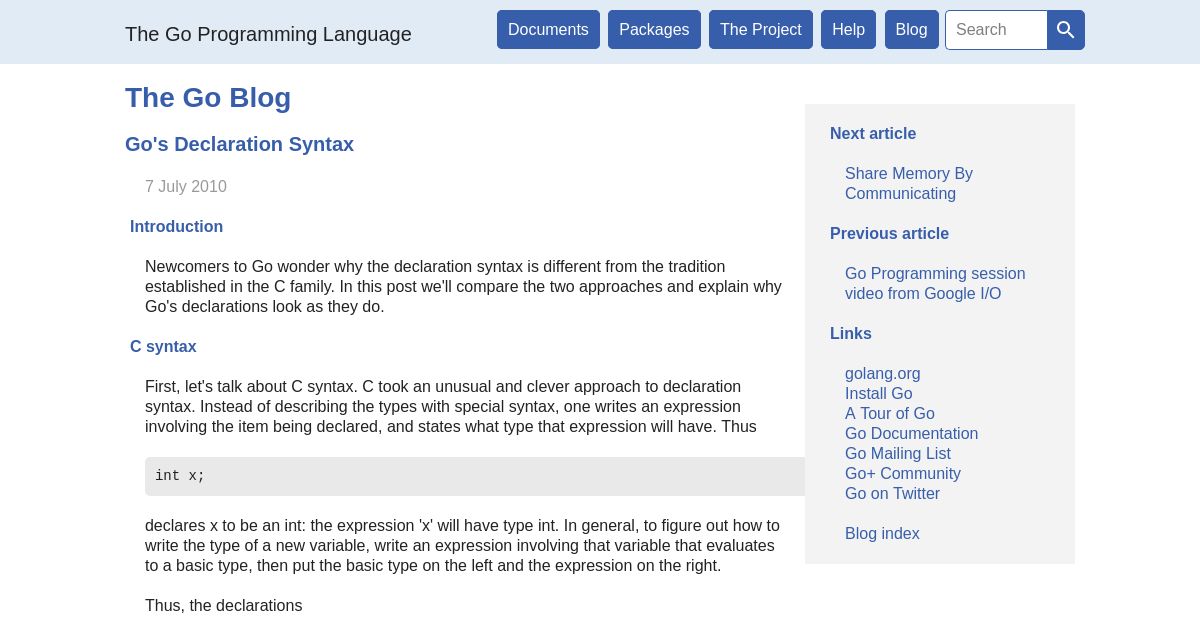Go to the Blog nav button

911,30
